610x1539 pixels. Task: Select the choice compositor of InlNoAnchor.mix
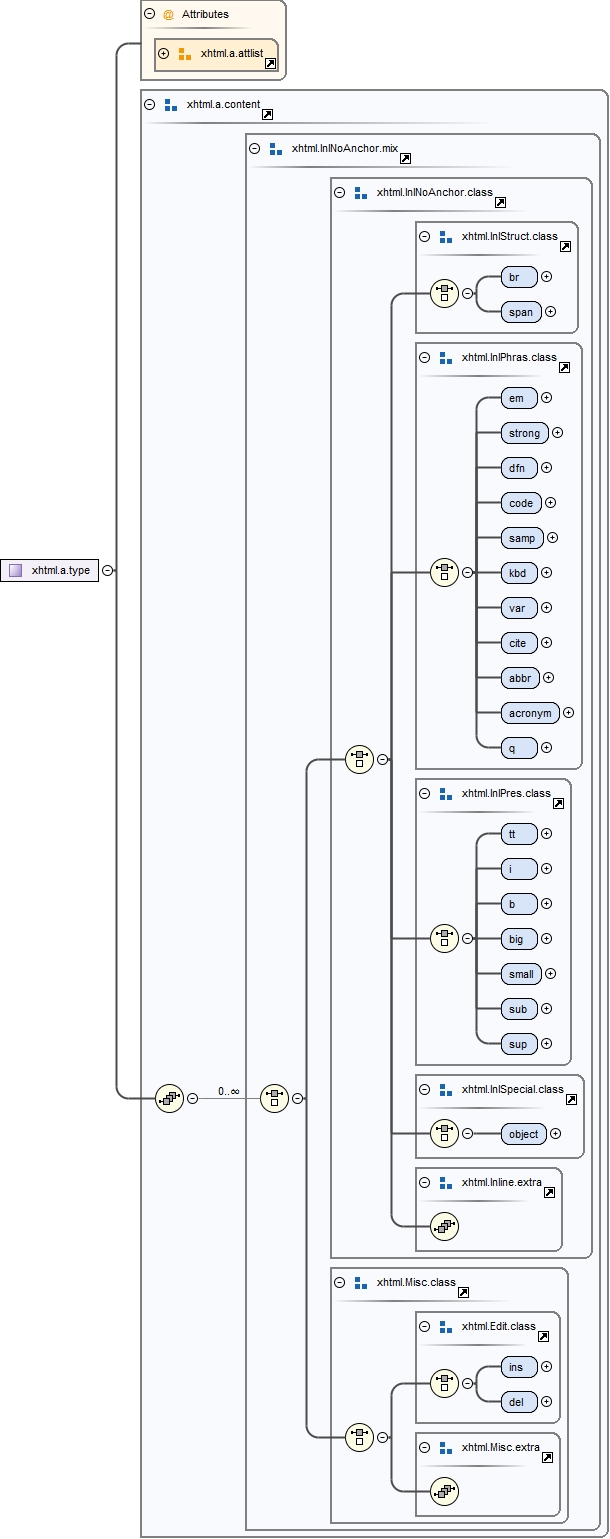274,1098
